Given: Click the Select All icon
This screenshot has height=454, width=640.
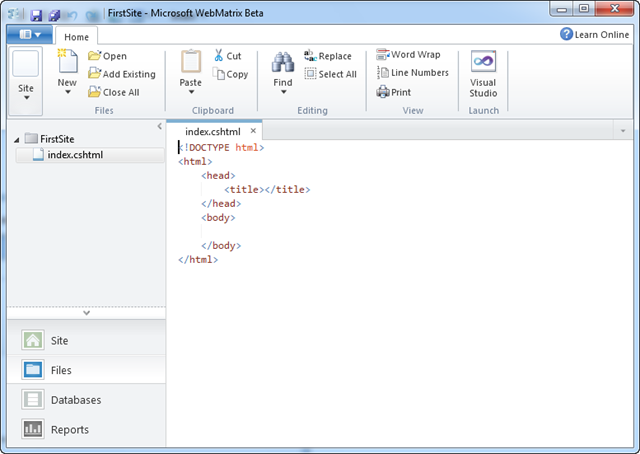Looking at the screenshot, I should pyautogui.click(x=310, y=74).
